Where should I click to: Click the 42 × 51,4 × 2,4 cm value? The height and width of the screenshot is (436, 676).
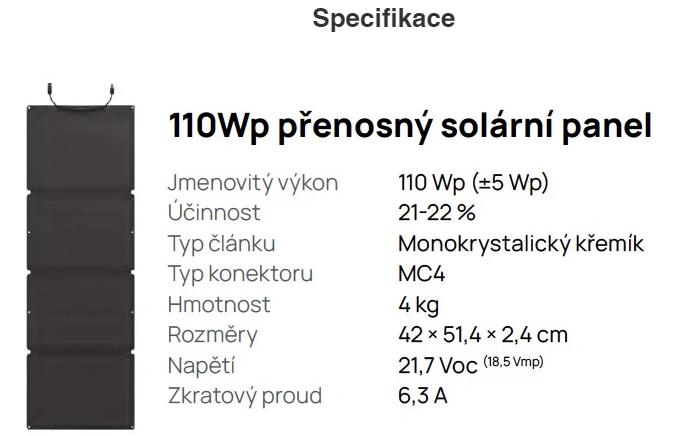click(483, 335)
